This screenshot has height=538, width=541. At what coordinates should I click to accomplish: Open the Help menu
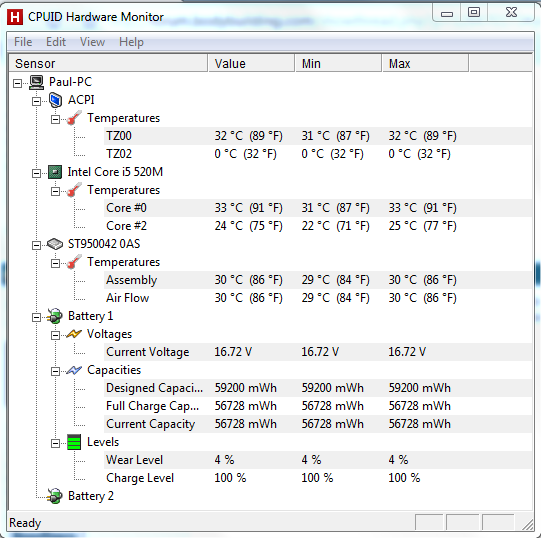point(131,42)
